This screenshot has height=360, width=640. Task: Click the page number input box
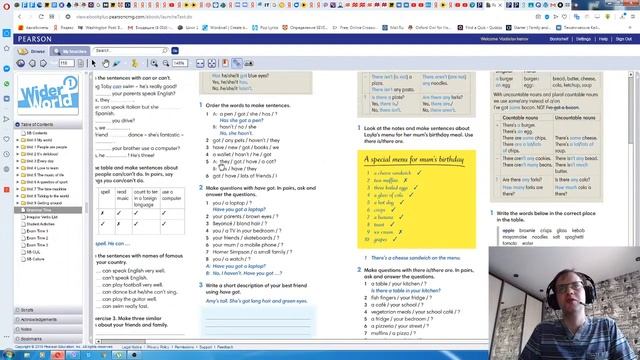click(x=66, y=63)
